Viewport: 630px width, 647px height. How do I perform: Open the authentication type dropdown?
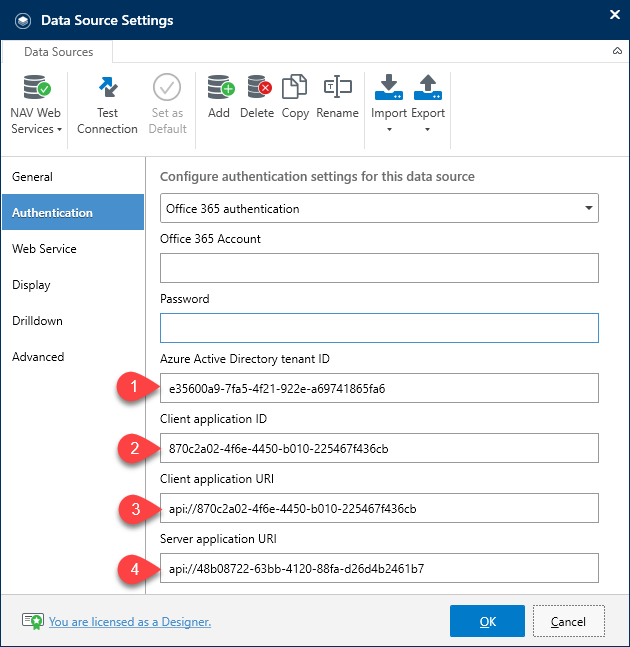(x=379, y=208)
